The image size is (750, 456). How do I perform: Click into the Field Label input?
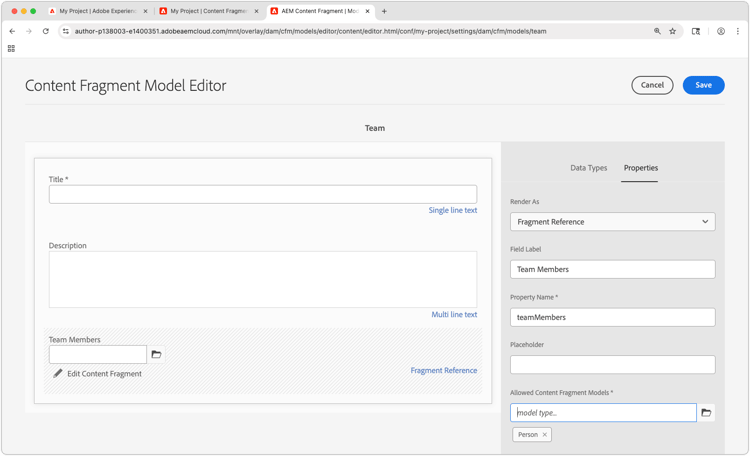pos(612,269)
